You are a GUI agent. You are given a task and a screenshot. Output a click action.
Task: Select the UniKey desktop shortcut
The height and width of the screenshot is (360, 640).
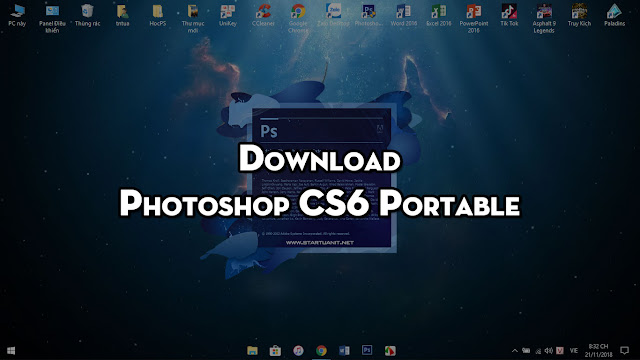point(228,16)
